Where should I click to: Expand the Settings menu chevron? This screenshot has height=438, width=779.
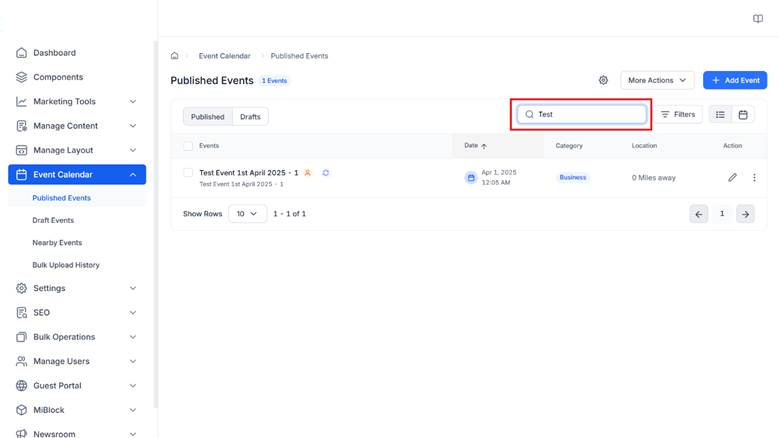[133, 288]
